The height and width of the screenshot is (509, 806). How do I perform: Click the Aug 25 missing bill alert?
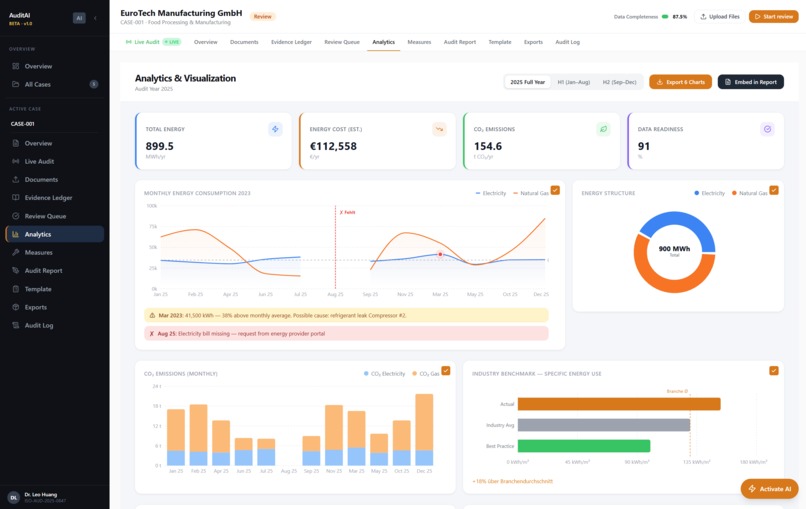(346, 334)
